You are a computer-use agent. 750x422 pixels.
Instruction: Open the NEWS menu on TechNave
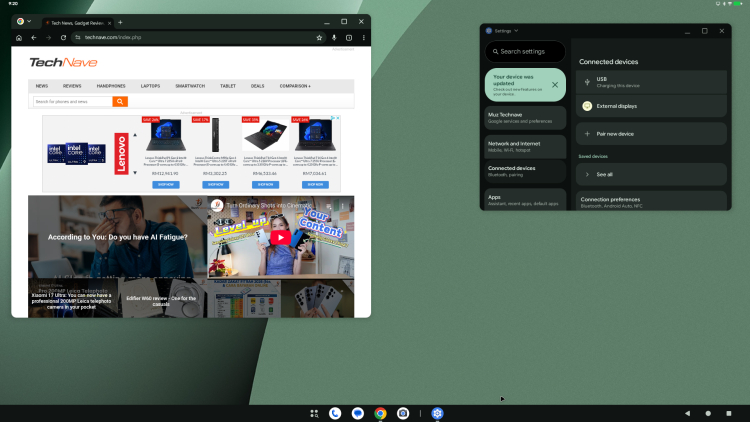[42, 86]
